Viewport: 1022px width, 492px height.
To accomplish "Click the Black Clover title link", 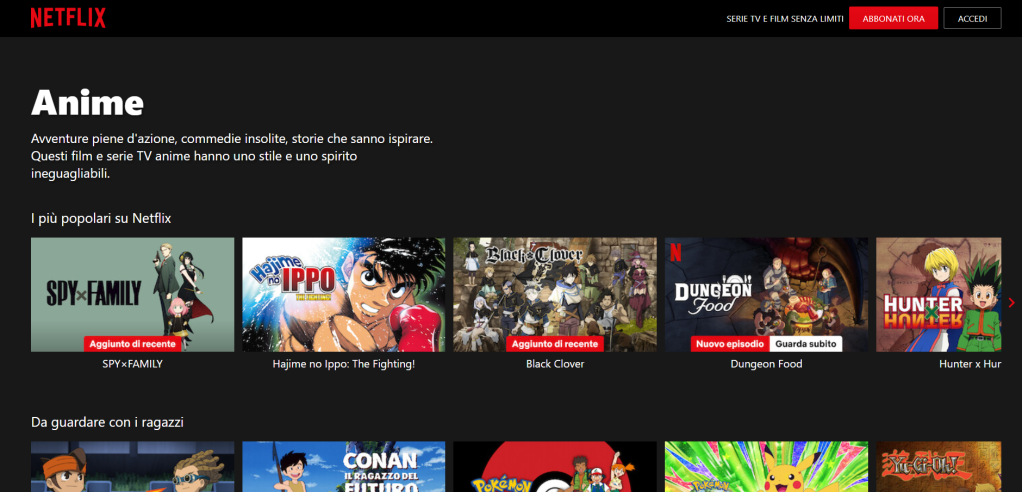I will tap(555, 365).
